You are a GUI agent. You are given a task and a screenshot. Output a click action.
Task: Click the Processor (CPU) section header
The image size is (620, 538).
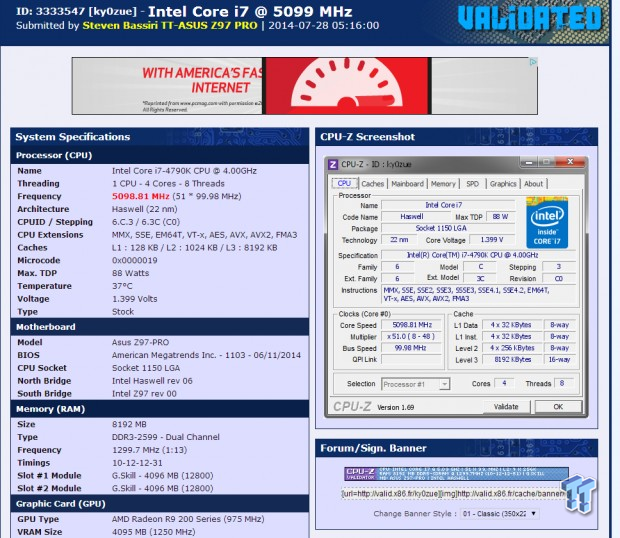(x=159, y=155)
